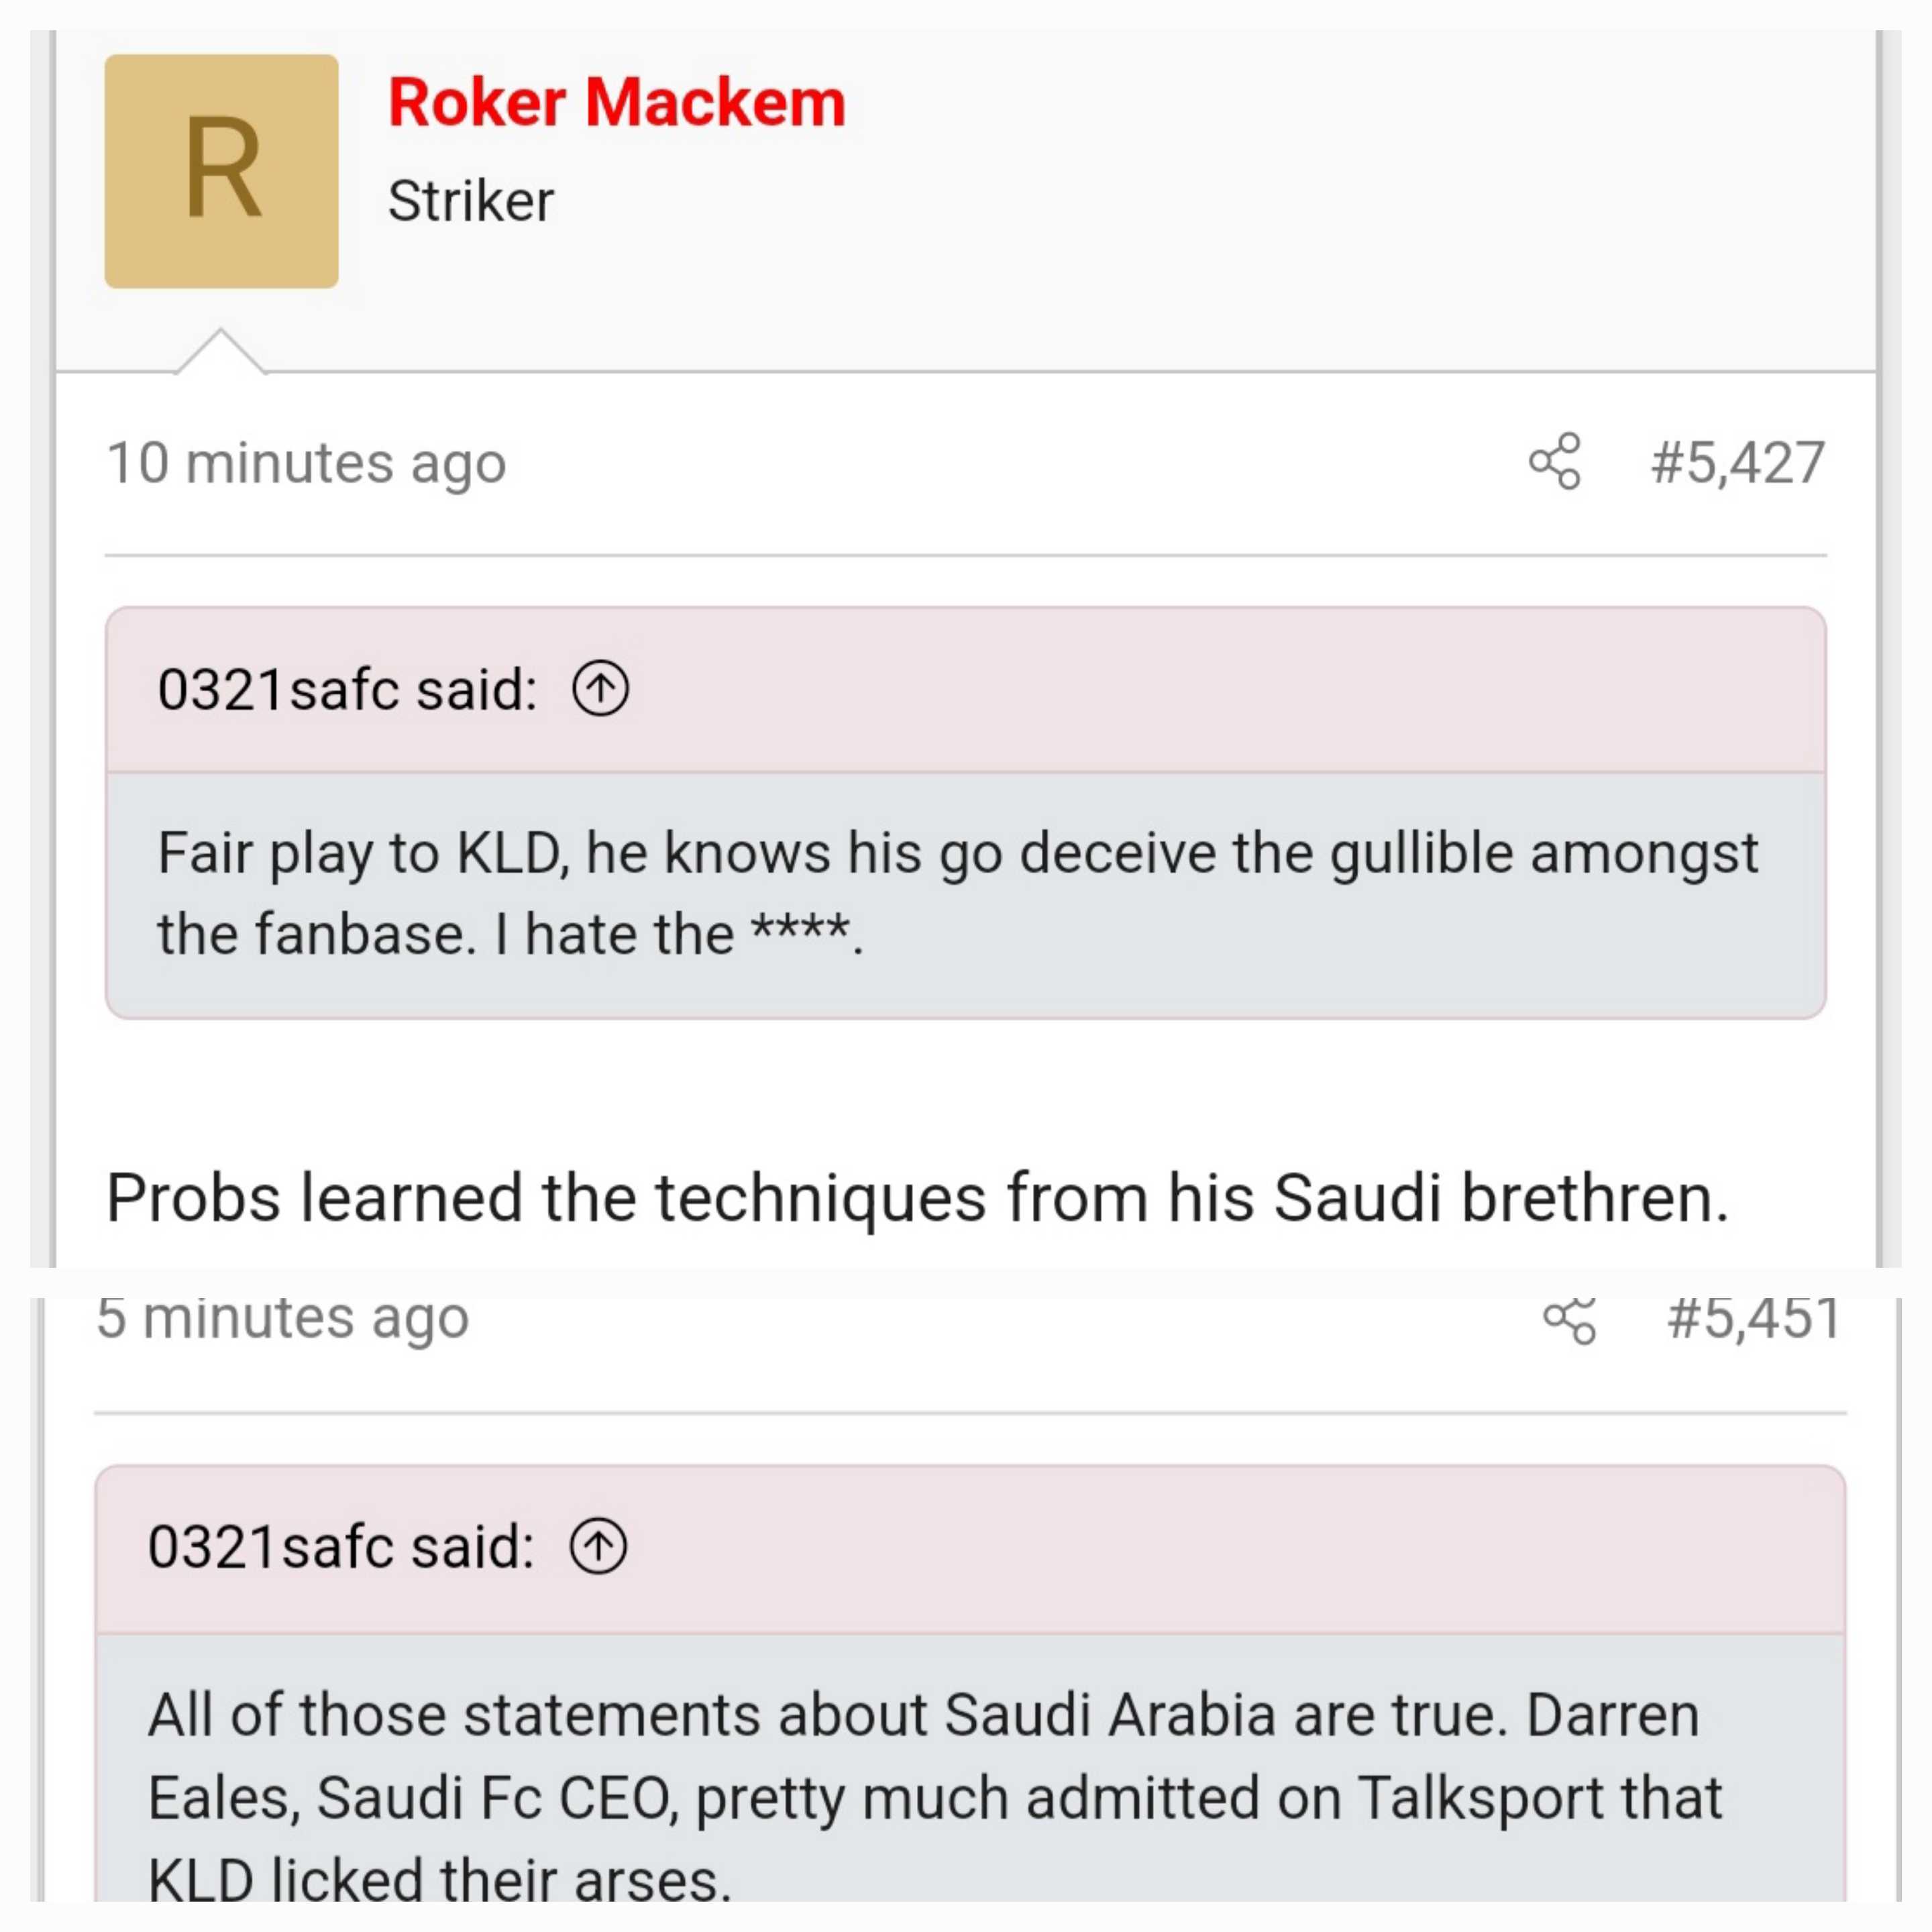Click the share icon beside post #5,427
Image resolution: width=1932 pixels, height=1932 pixels.
tap(1555, 461)
